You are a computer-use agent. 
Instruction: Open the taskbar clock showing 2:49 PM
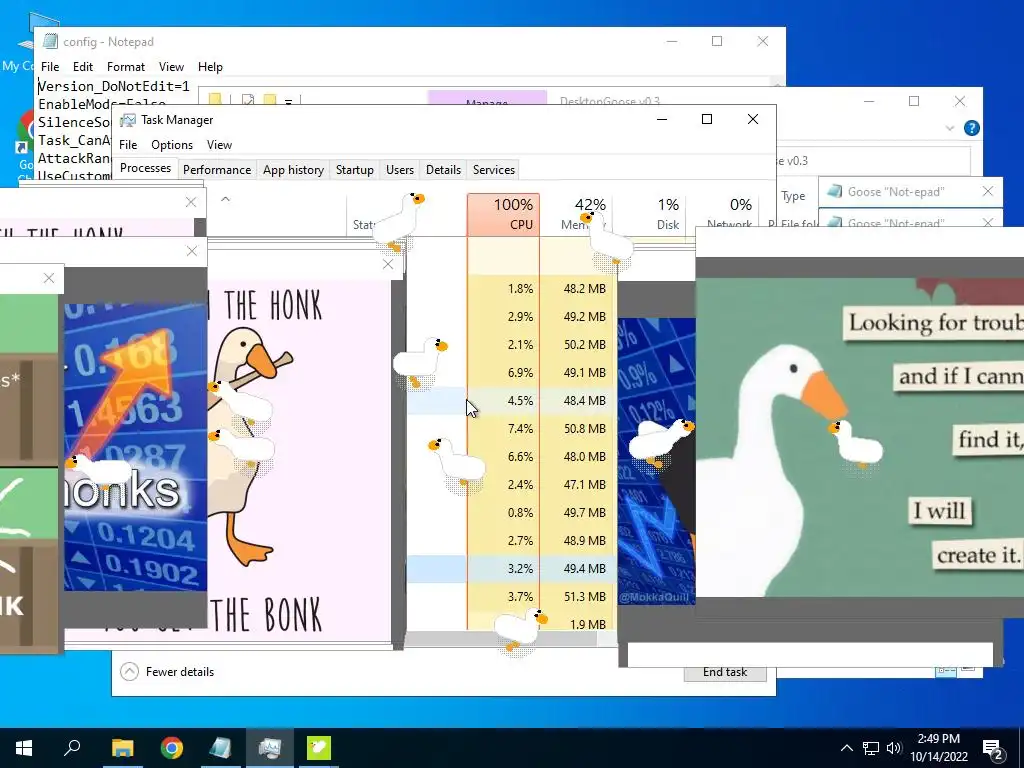(938, 748)
